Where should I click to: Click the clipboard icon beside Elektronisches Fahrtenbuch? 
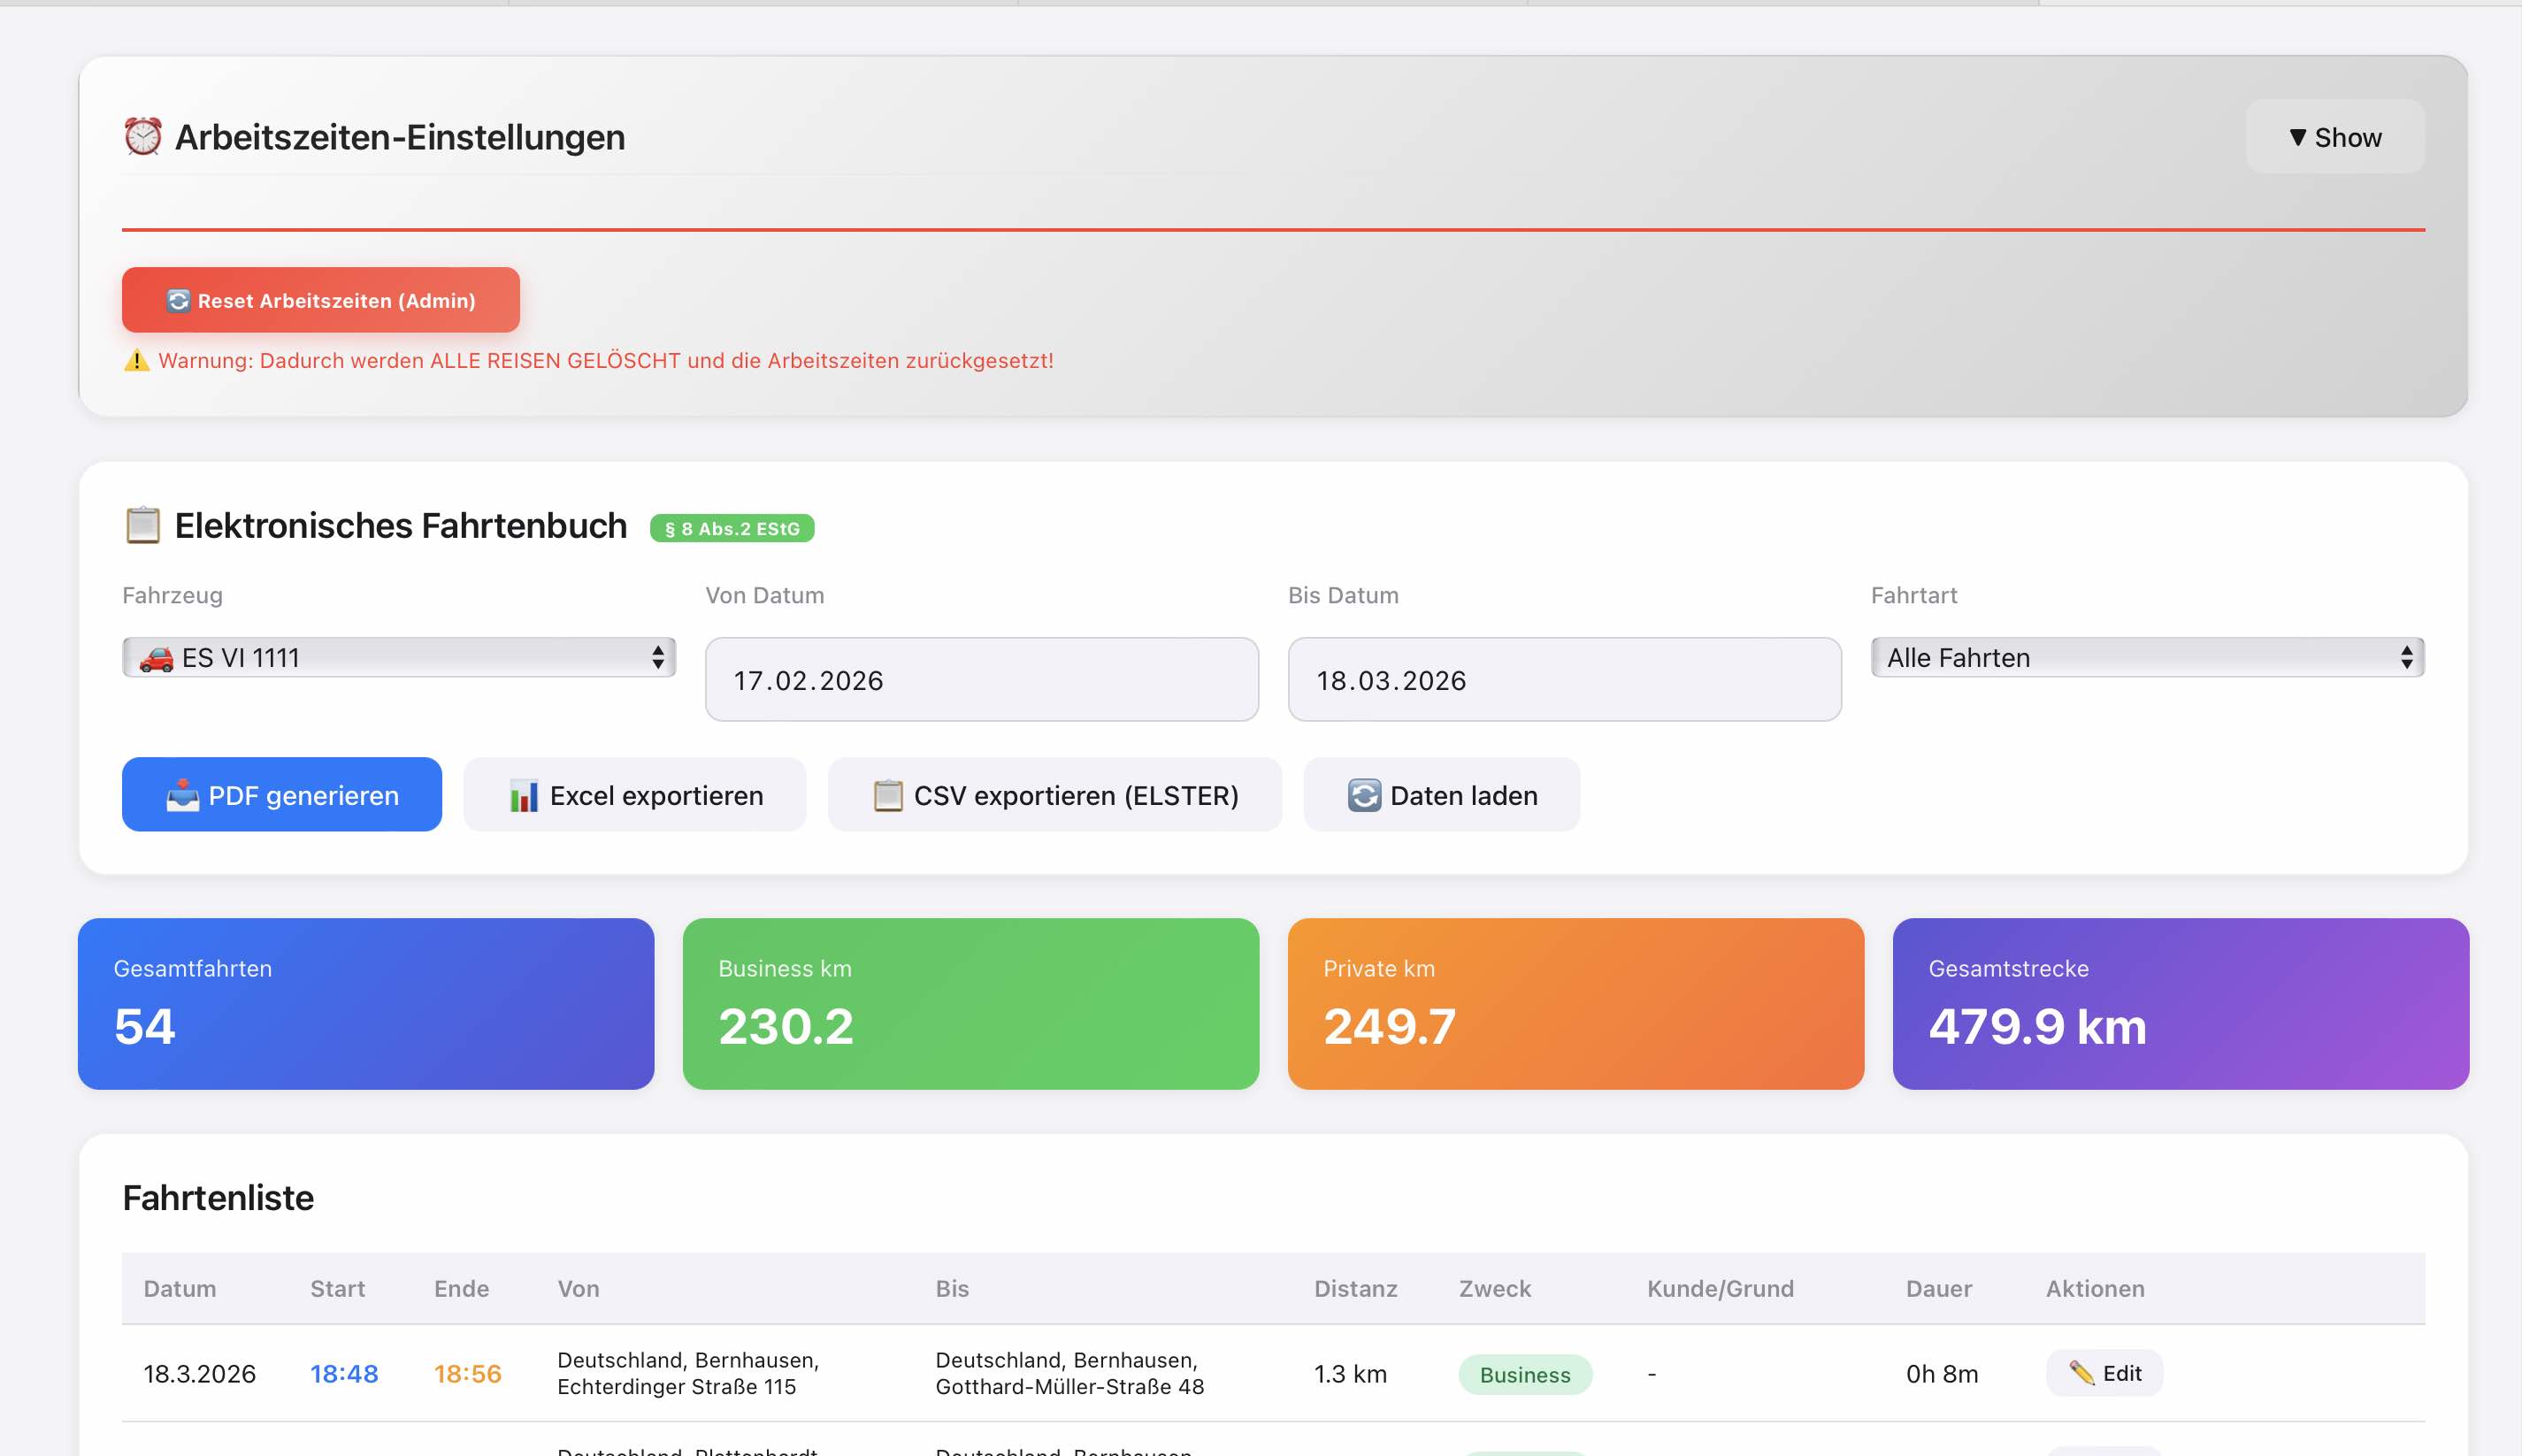143,526
